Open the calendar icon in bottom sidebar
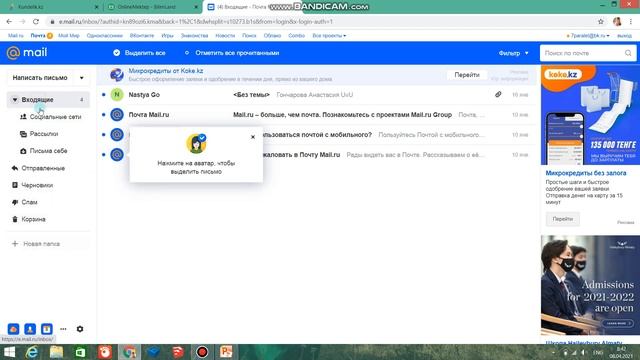640x360 pixels. [47, 329]
